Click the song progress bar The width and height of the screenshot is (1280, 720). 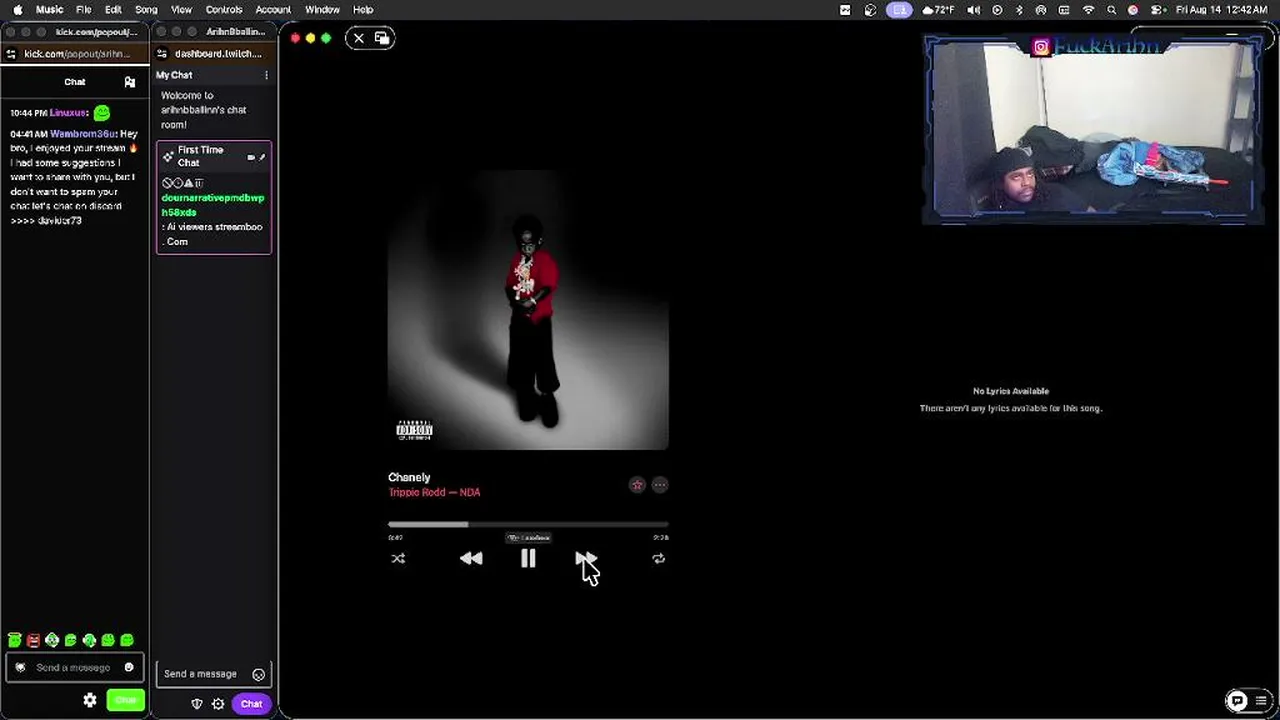528,524
